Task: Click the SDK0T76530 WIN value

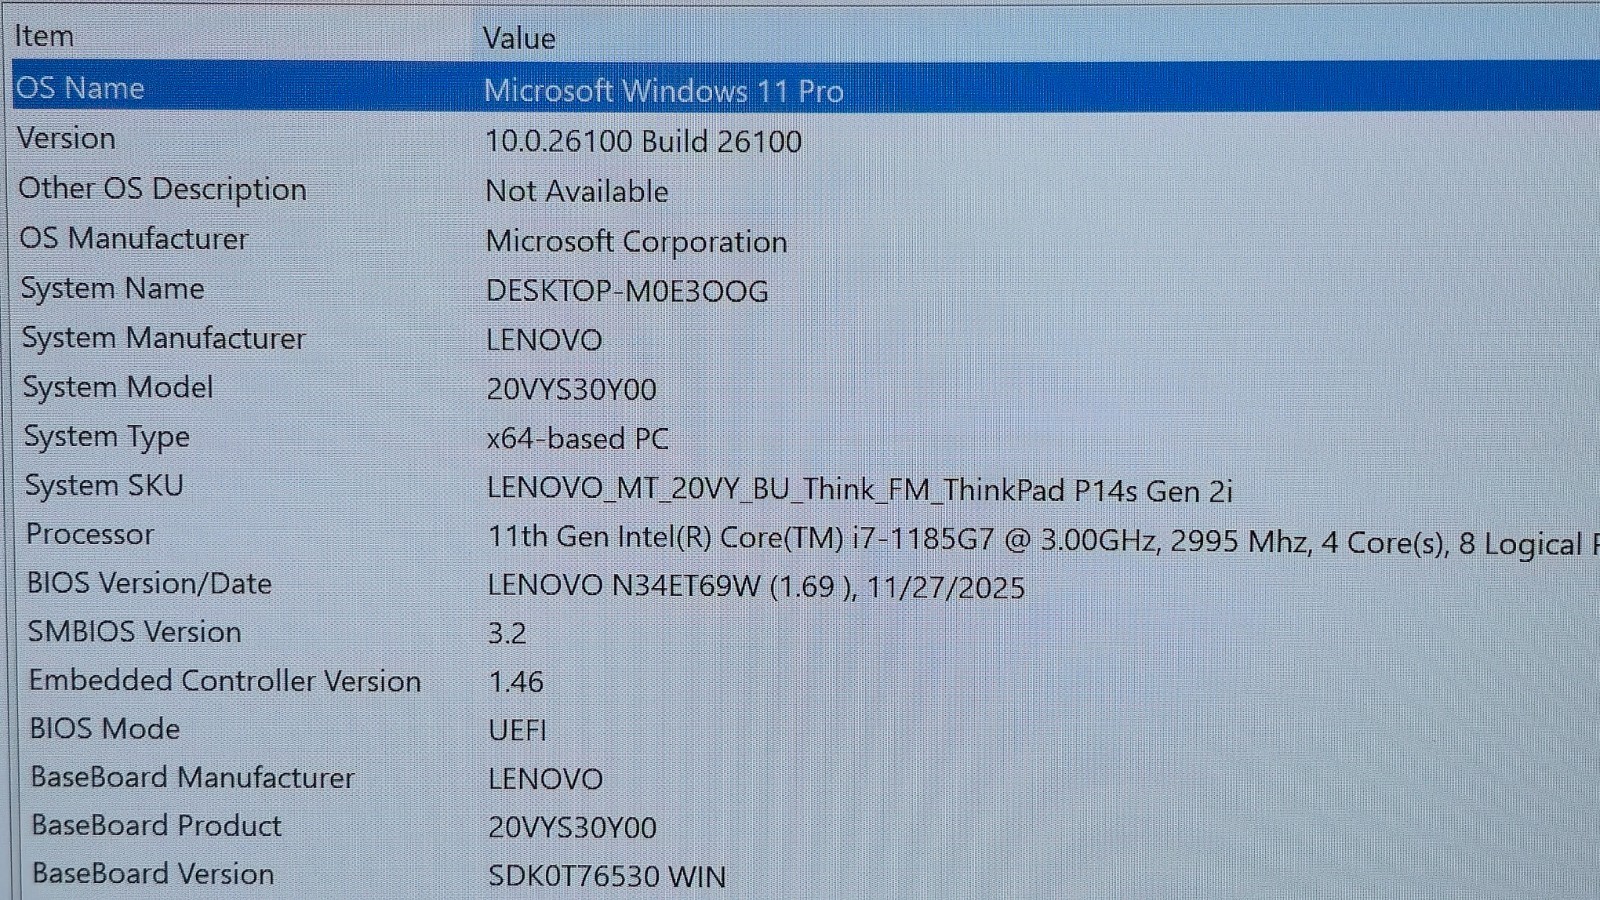Action: tap(607, 876)
